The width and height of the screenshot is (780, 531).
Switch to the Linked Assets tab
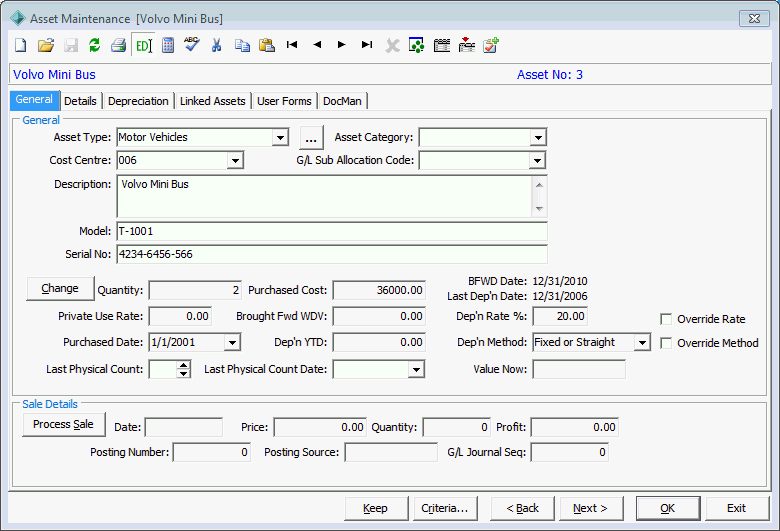[213, 101]
